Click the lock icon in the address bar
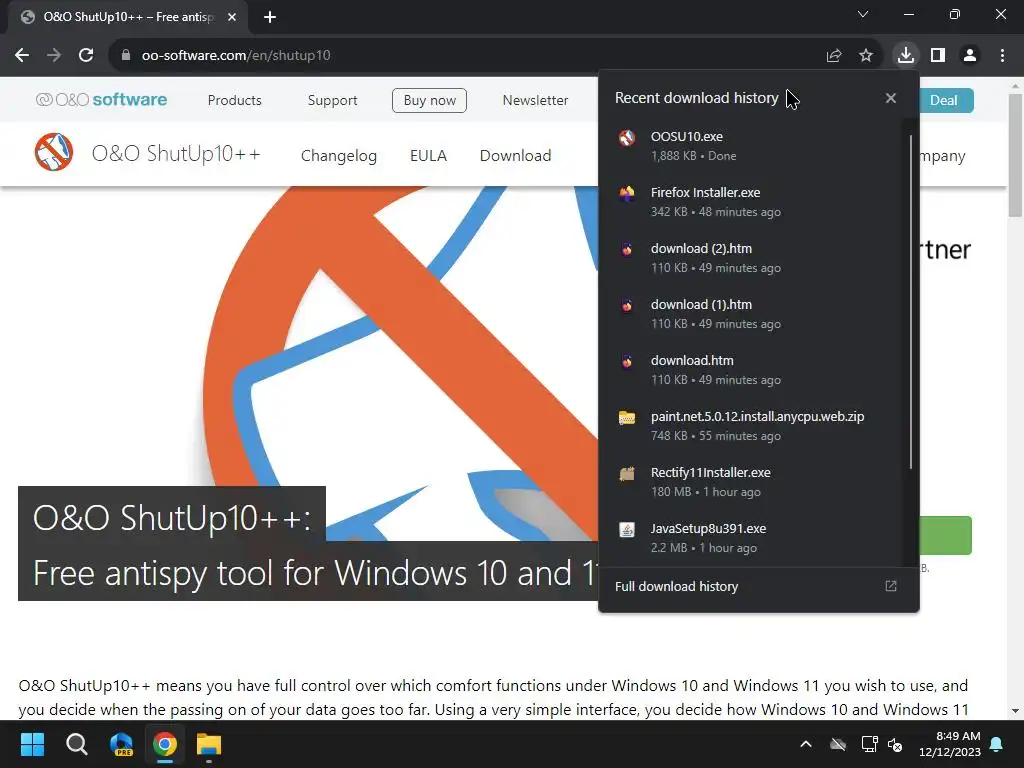This screenshot has width=1024, height=768. (126, 55)
